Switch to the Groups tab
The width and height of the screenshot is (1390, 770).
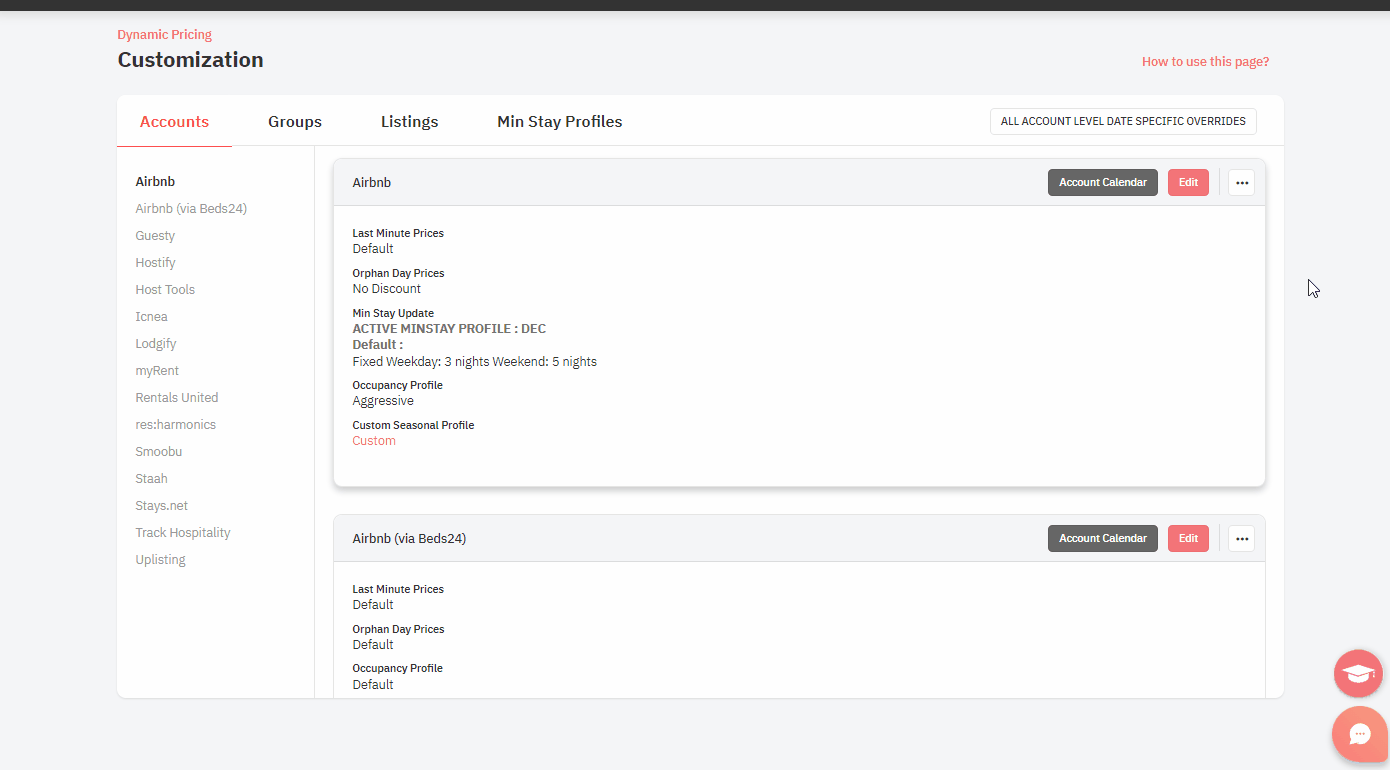click(x=295, y=122)
